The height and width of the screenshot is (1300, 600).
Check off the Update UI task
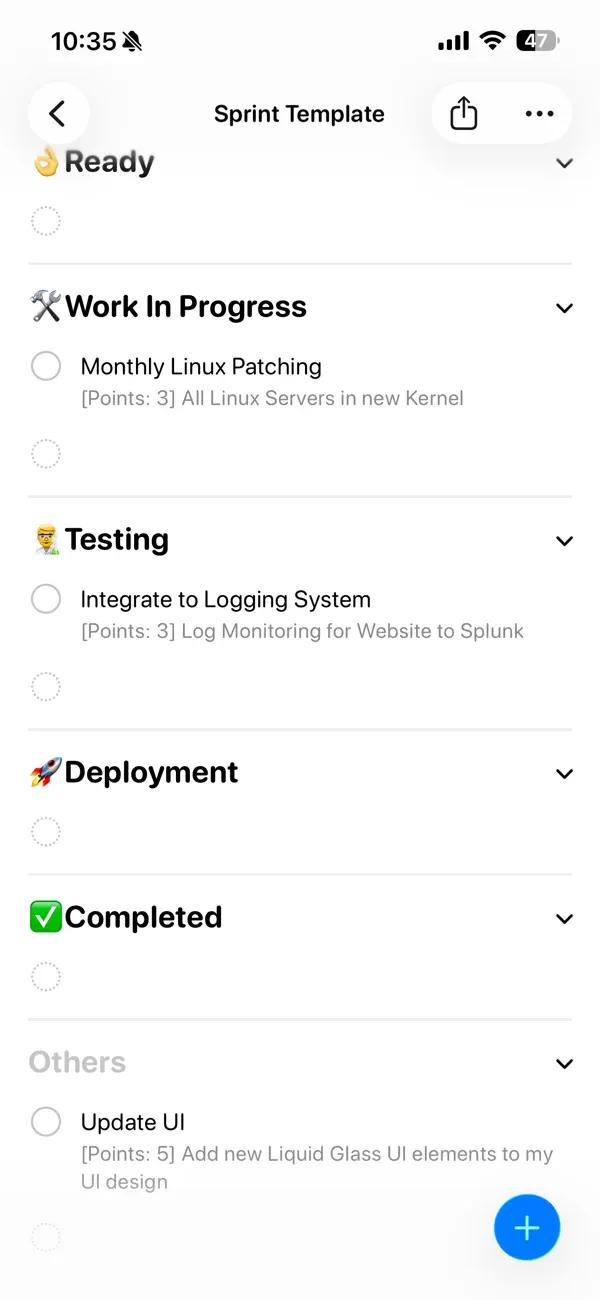[46, 1121]
